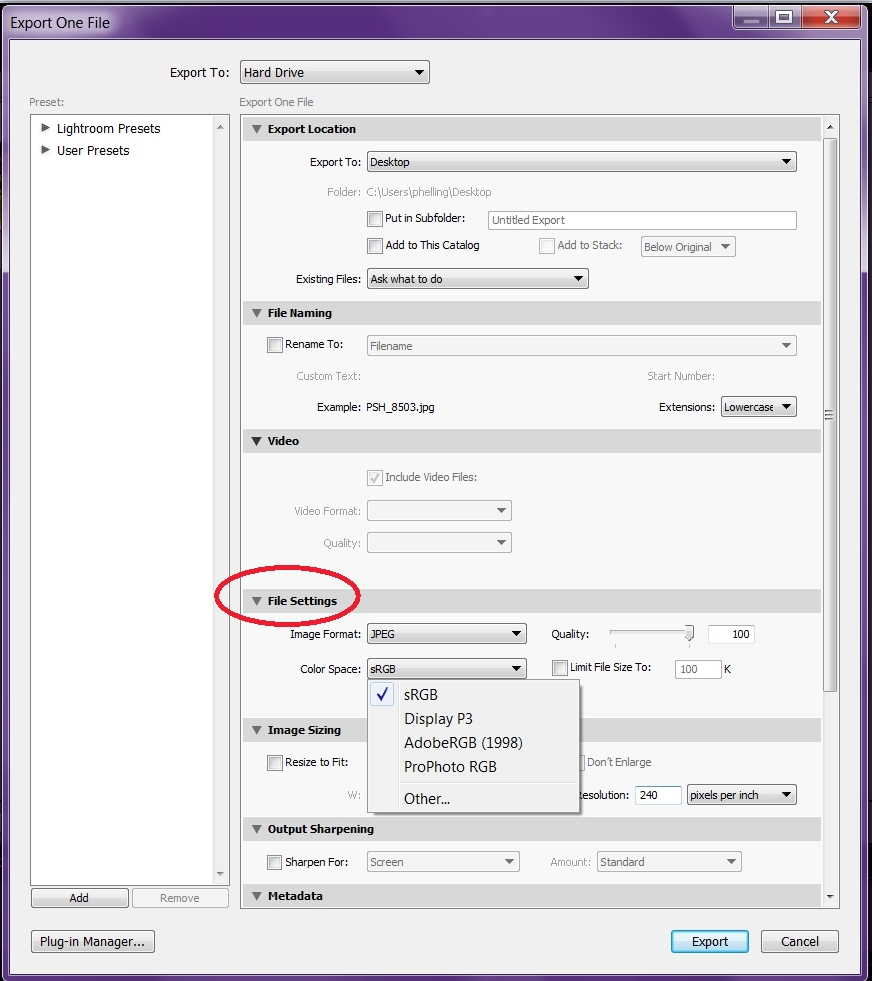Collapse the Metadata section triangle

click(x=256, y=896)
